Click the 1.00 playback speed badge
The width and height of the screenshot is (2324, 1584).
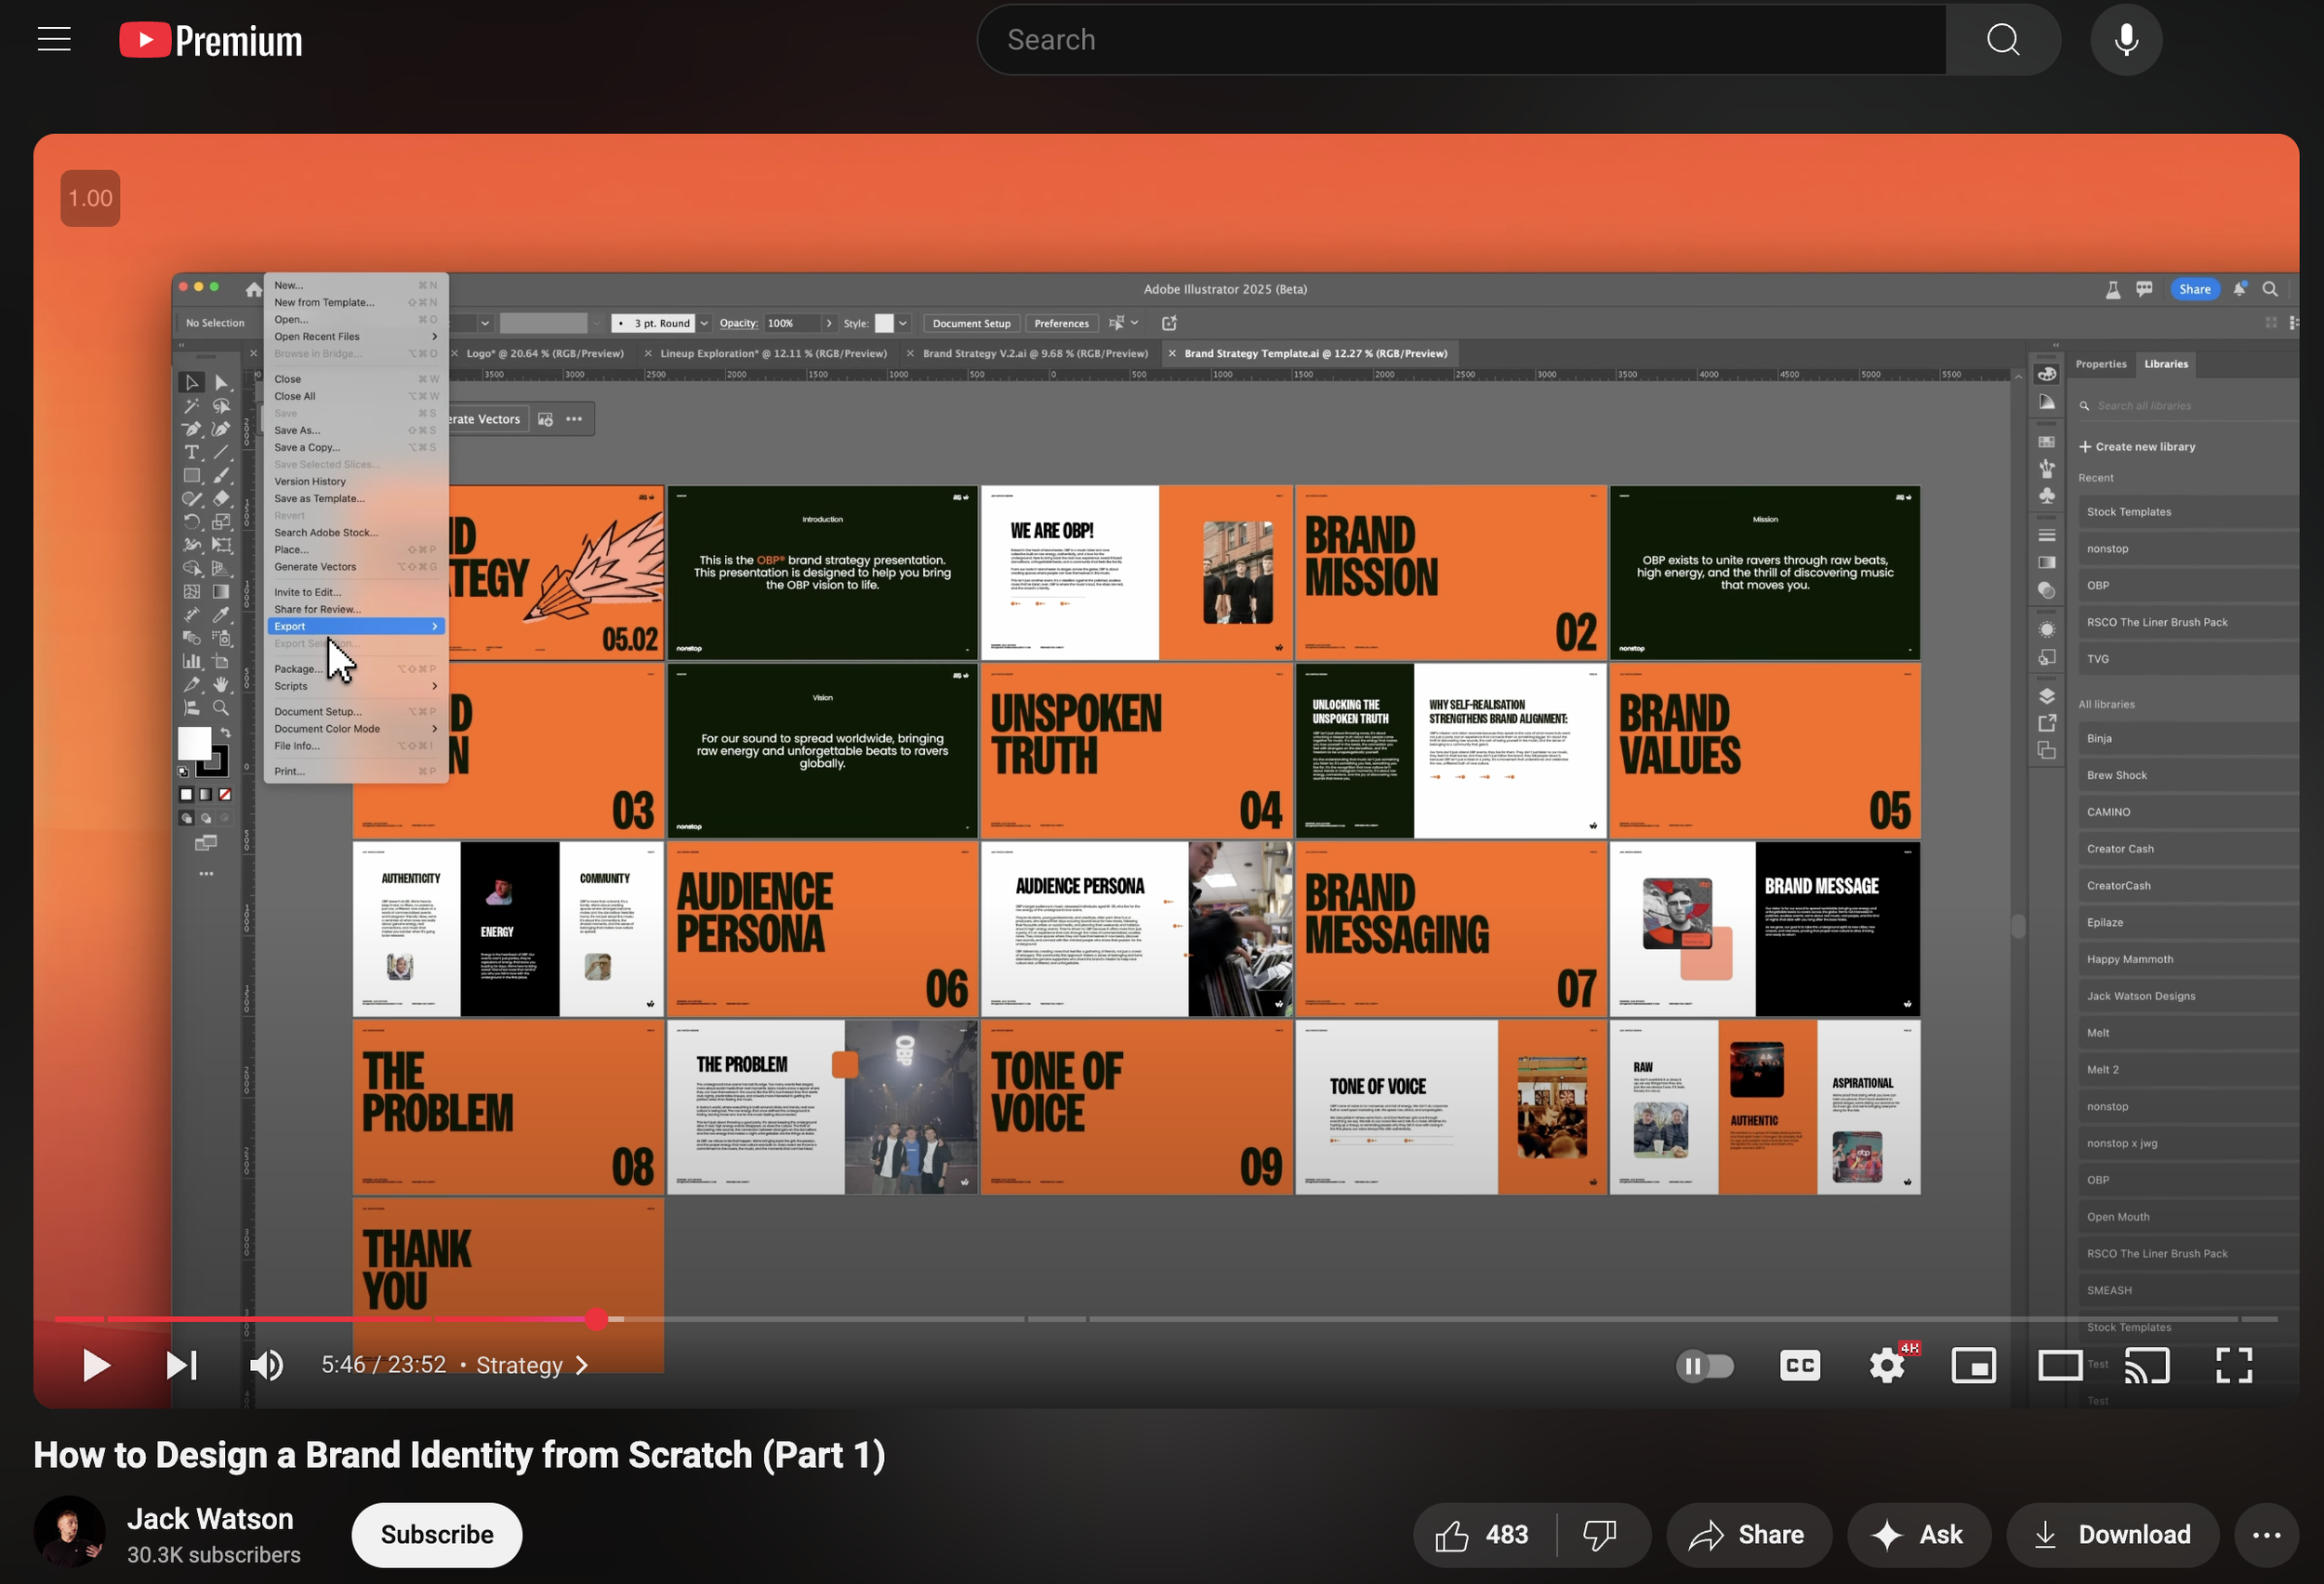90,198
